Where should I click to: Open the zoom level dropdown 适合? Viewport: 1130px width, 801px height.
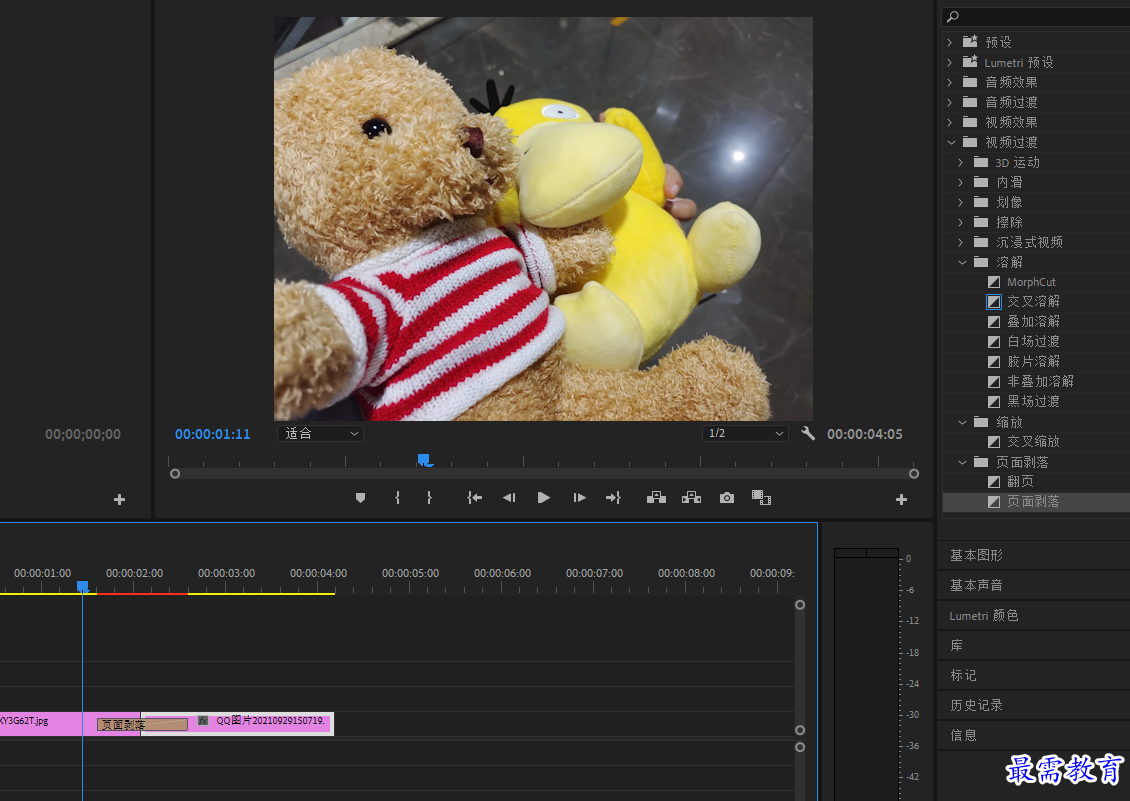320,433
